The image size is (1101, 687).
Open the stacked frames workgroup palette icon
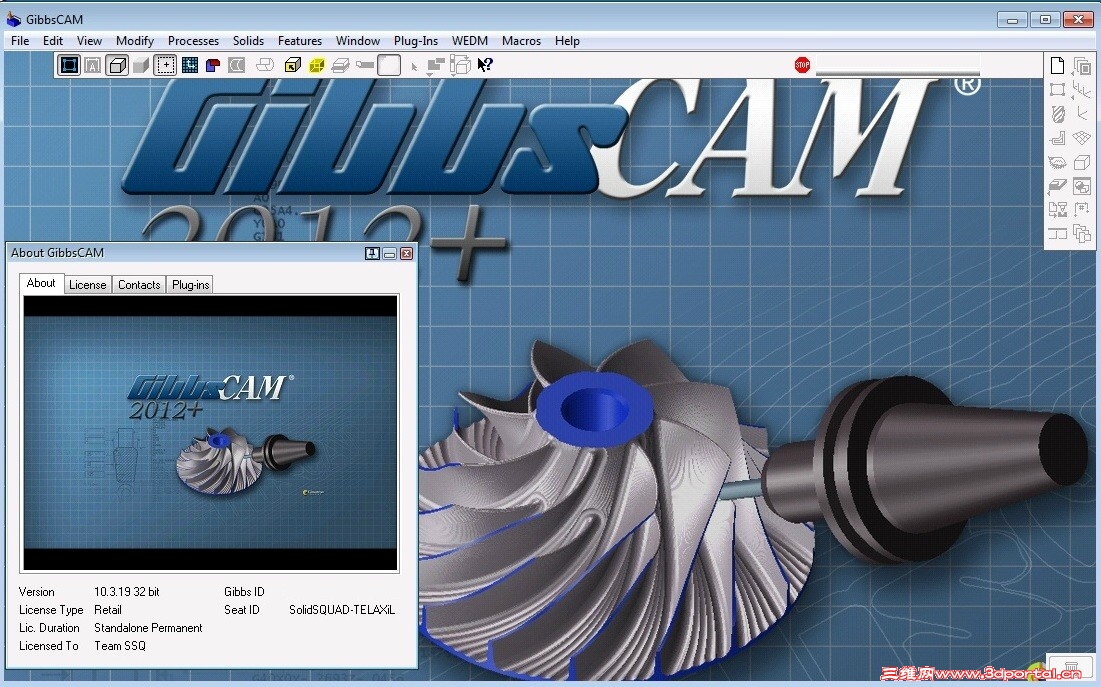(x=1082, y=66)
